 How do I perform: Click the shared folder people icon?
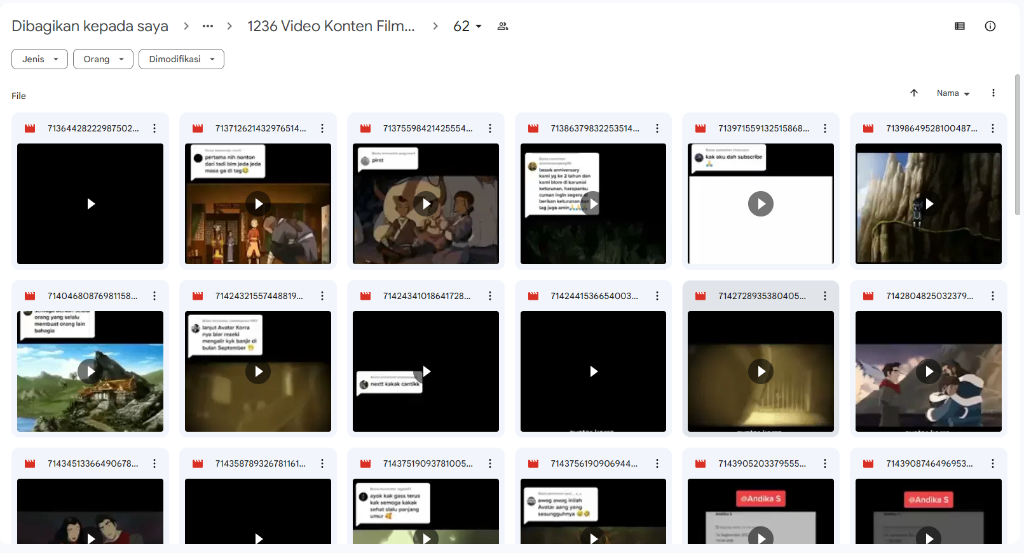pos(503,27)
